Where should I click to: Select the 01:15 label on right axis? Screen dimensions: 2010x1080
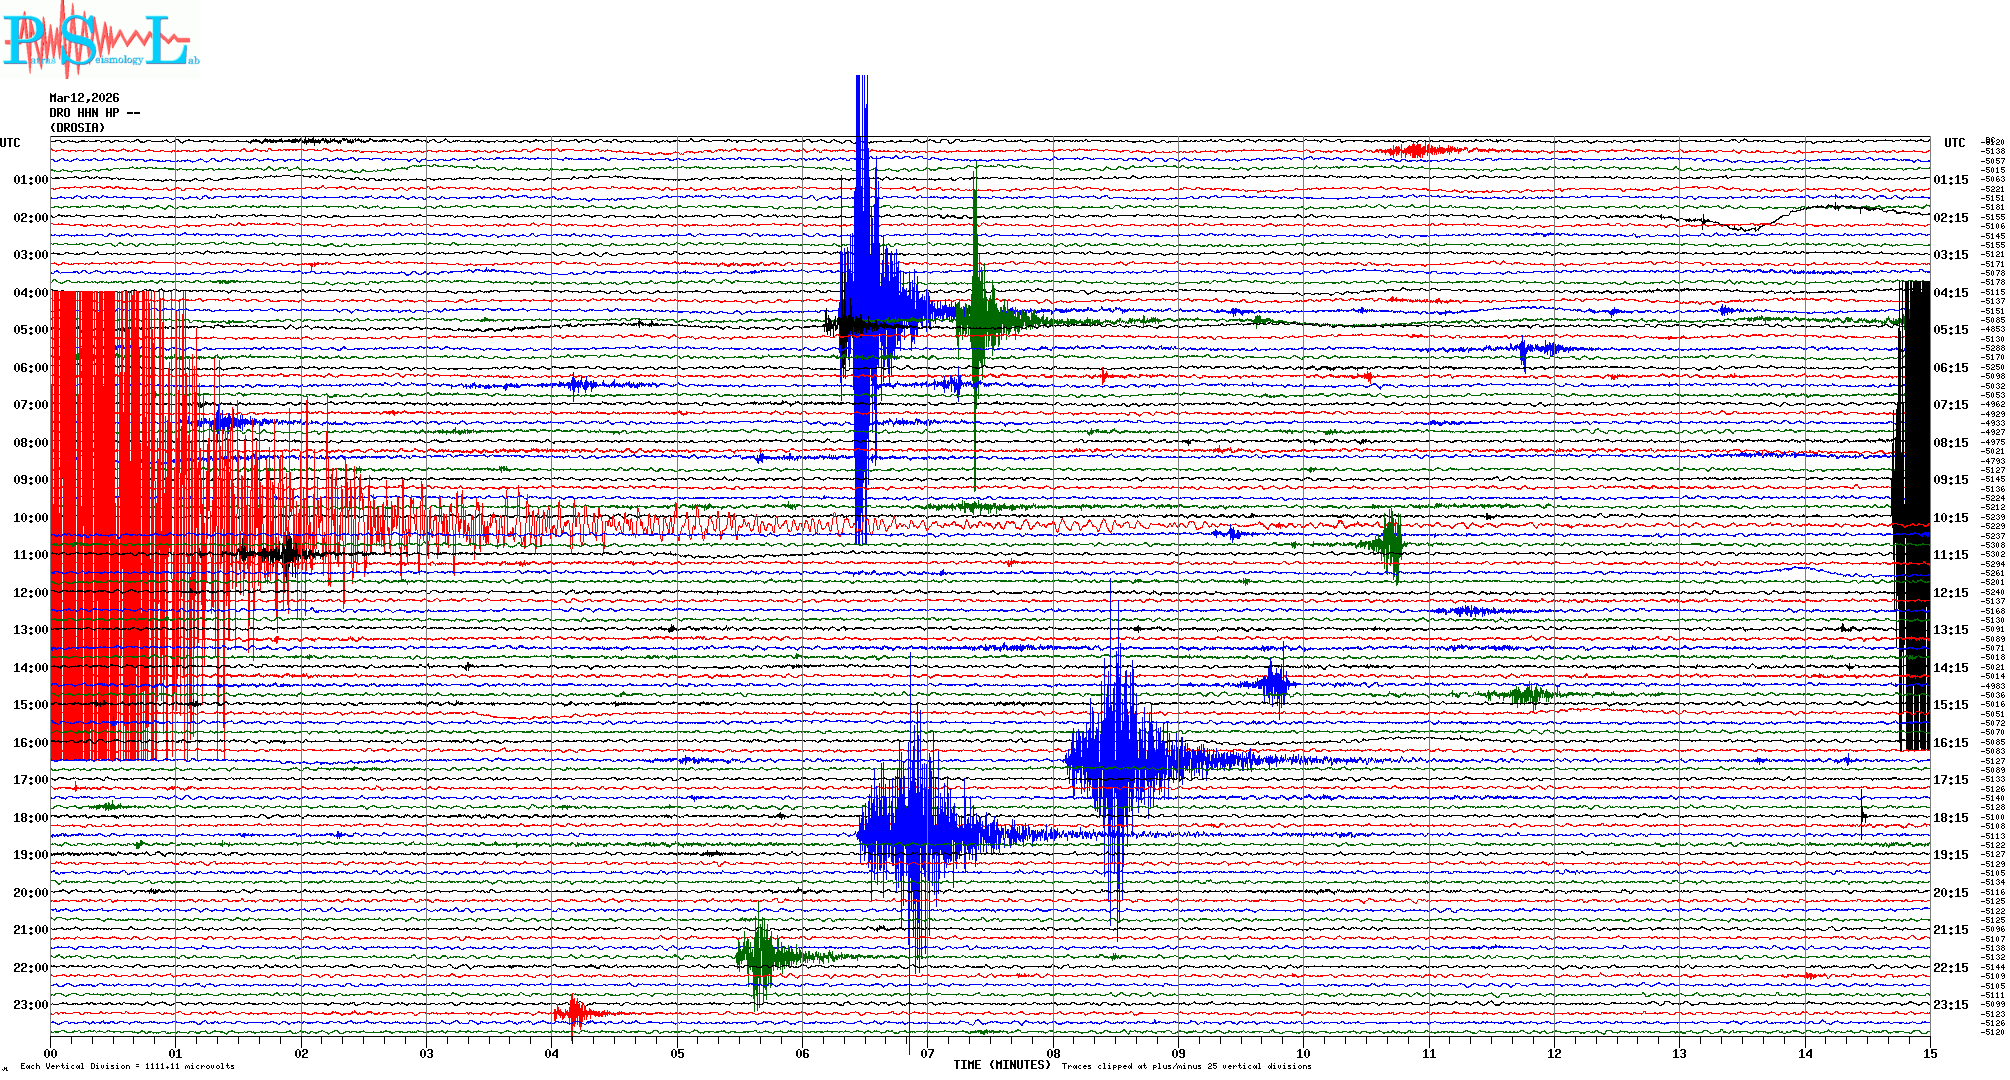pos(1950,180)
